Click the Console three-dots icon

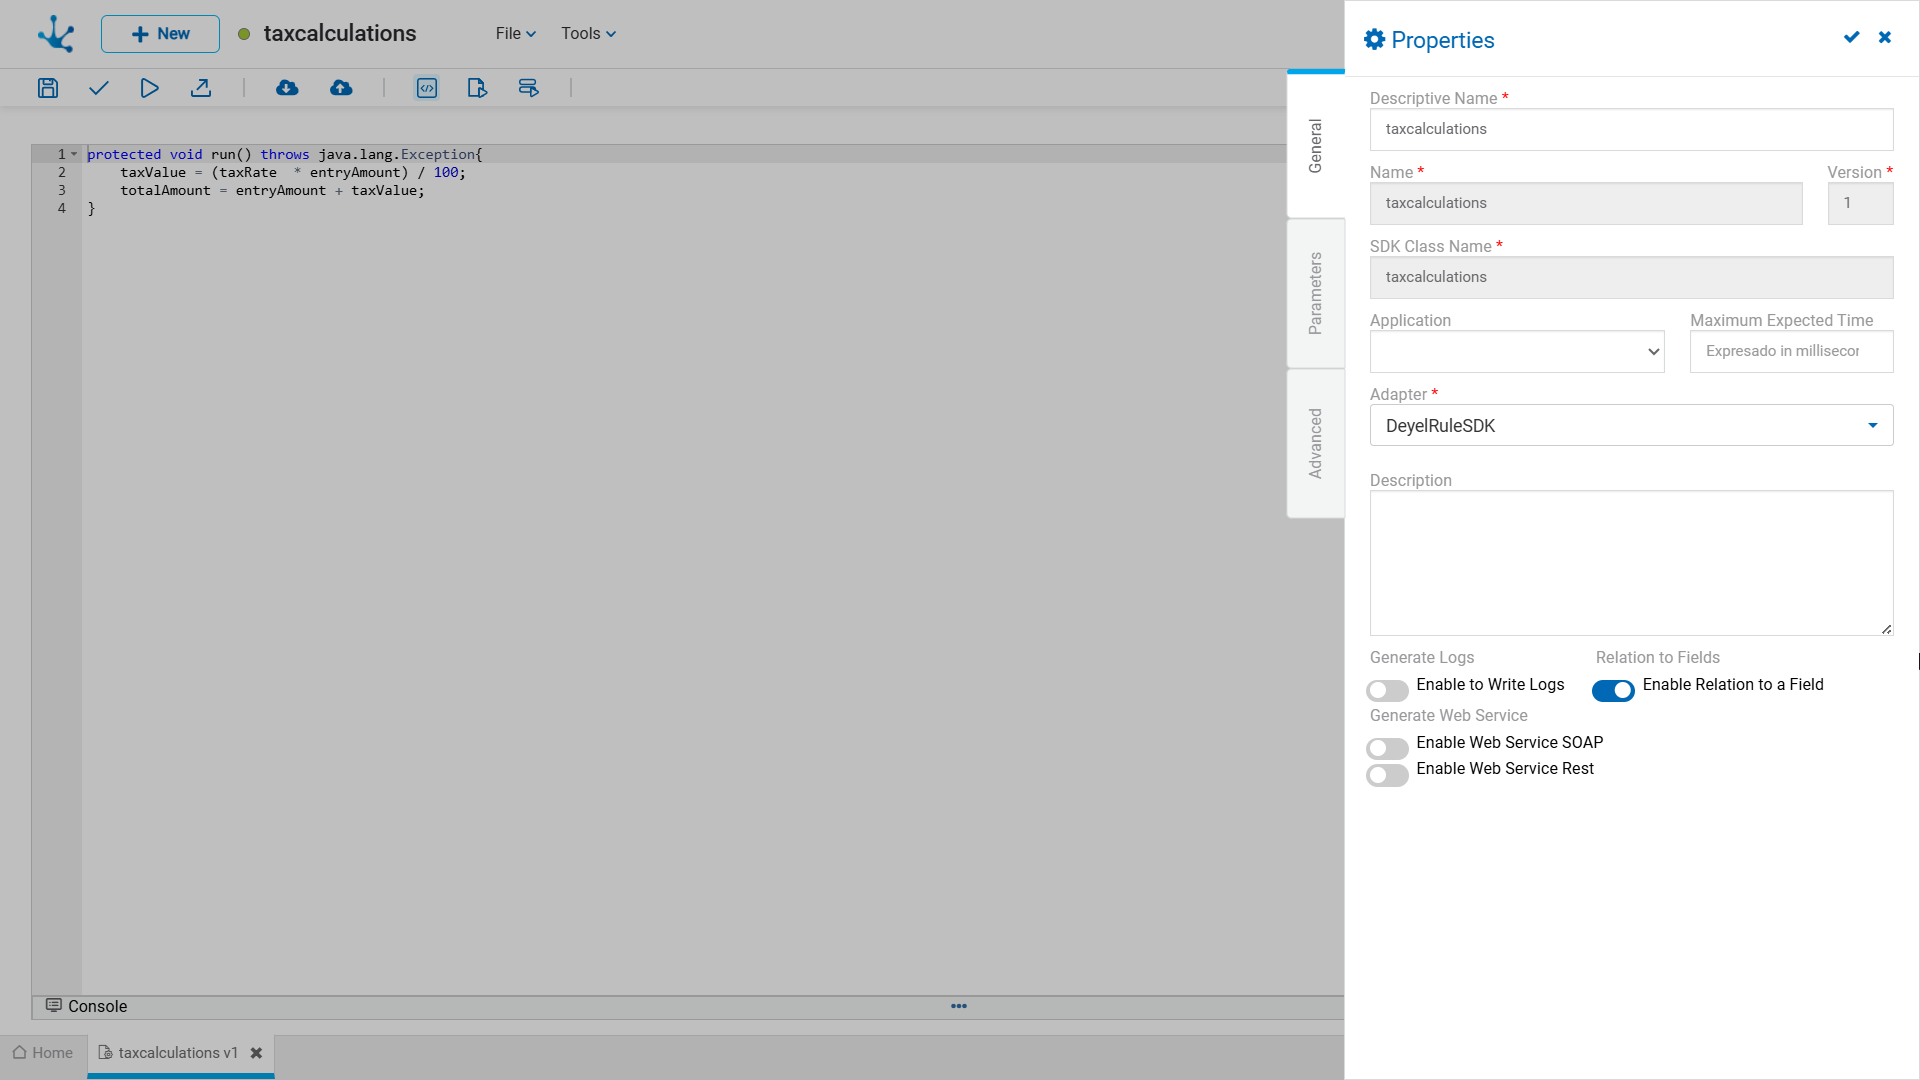pos(959,1006)
